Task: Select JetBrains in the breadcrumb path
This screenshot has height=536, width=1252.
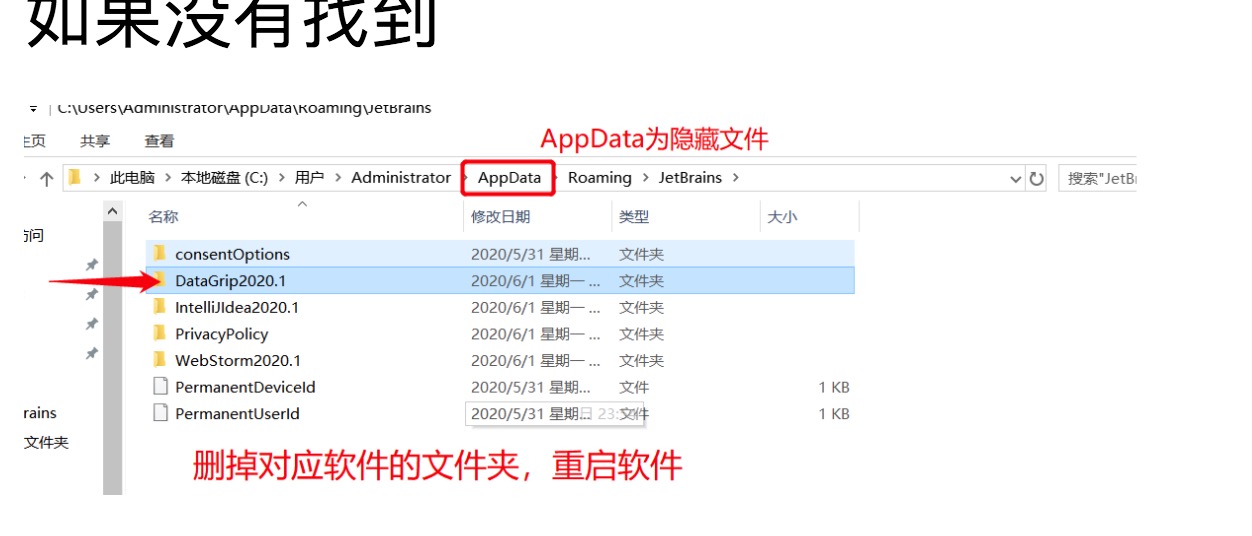Action: click(x=691, y=178)
